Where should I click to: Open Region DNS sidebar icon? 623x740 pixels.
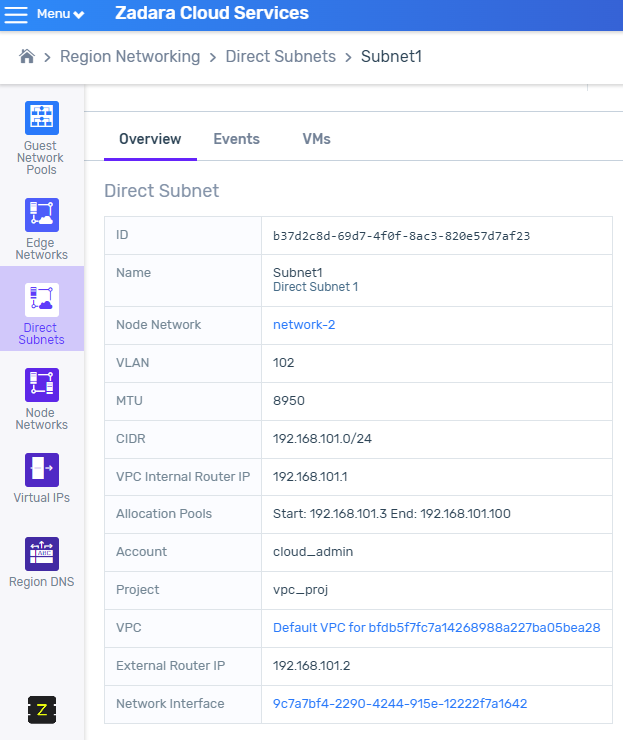(x=42, y=554)
